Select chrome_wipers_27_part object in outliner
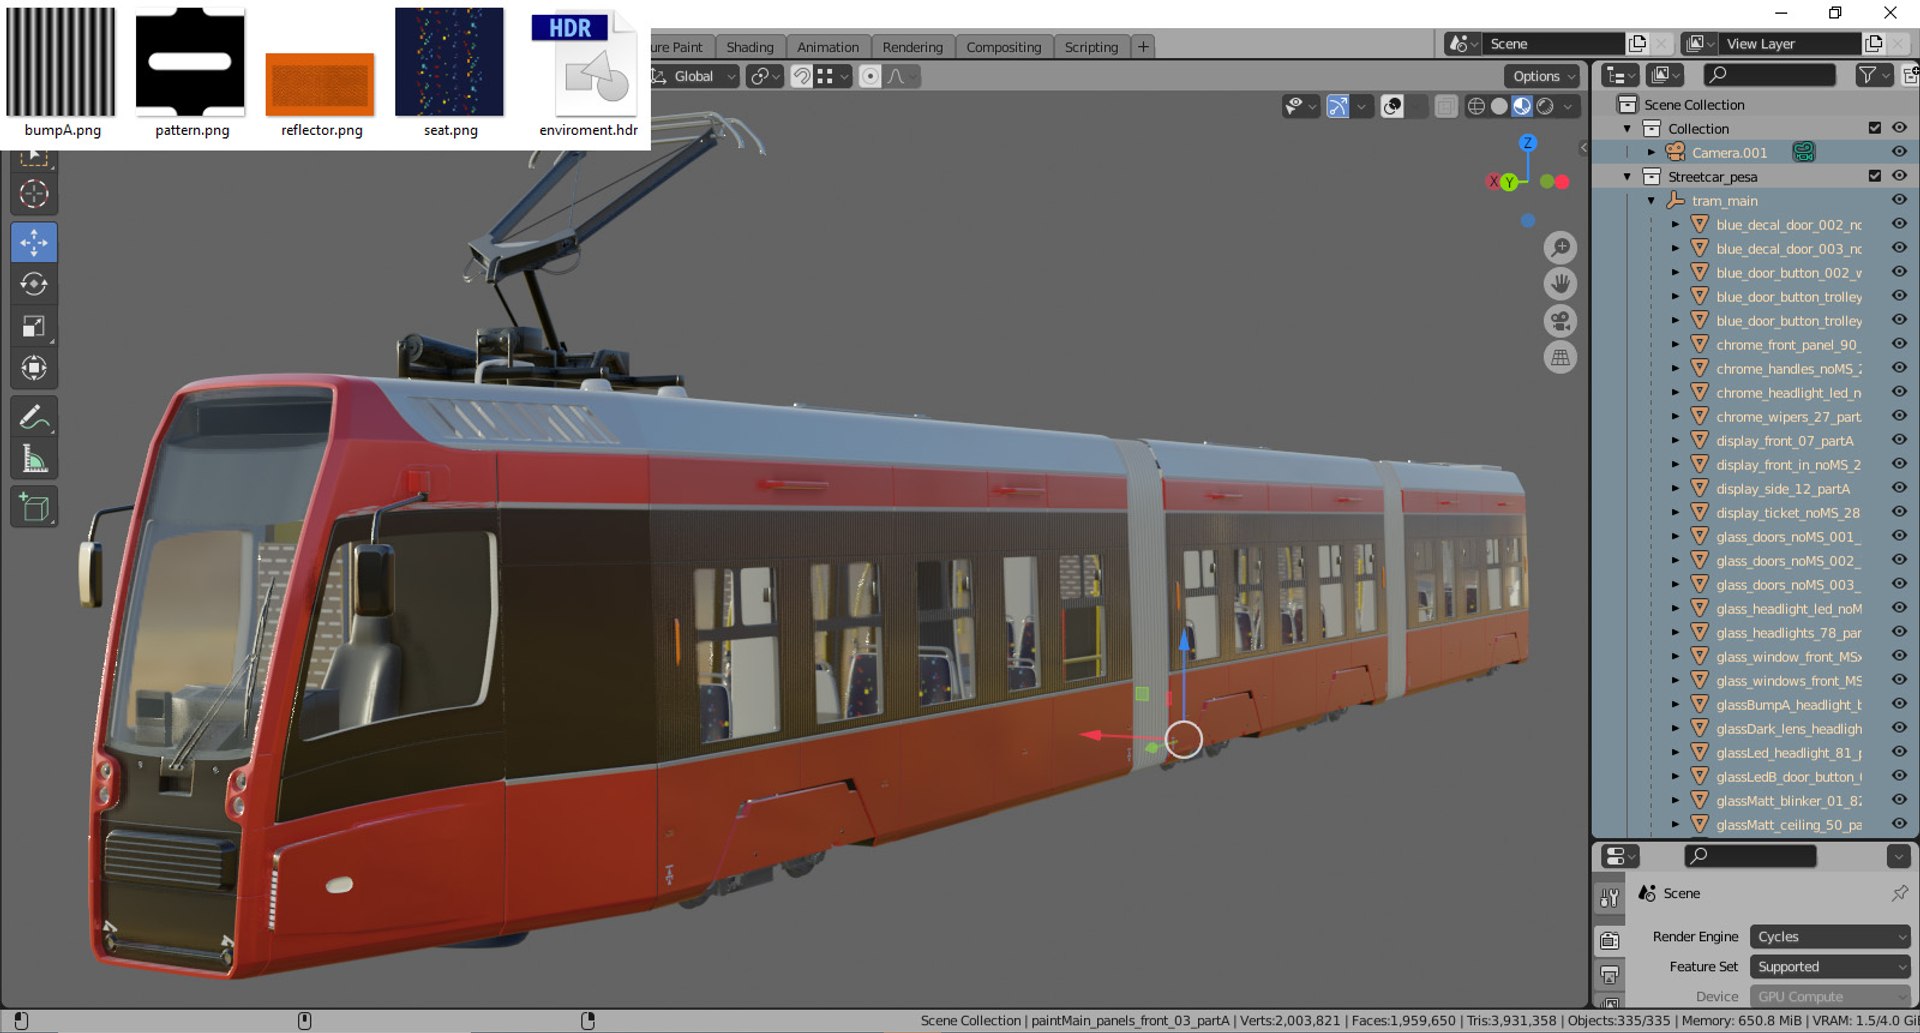 point(1788,417)
